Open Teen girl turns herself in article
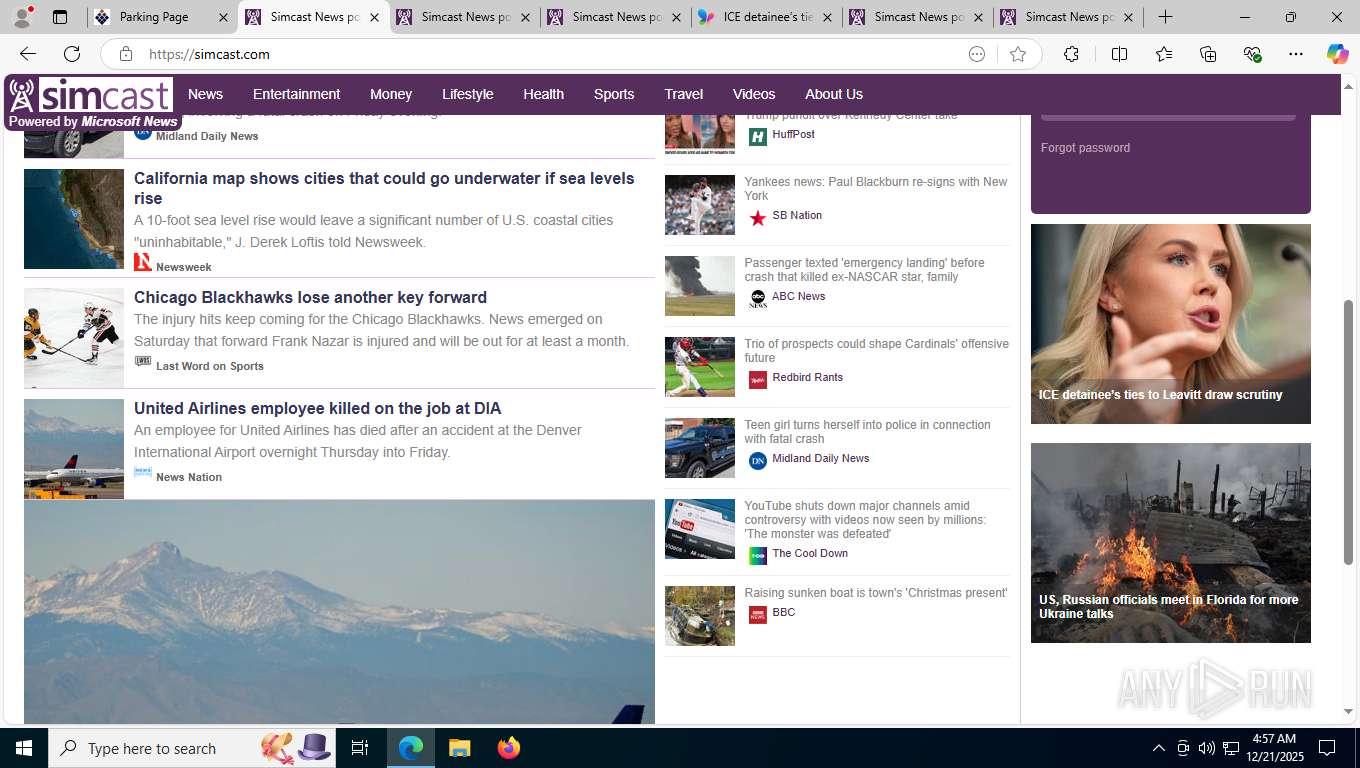This screenshot has height=768, width=1360. coord(867,432)
